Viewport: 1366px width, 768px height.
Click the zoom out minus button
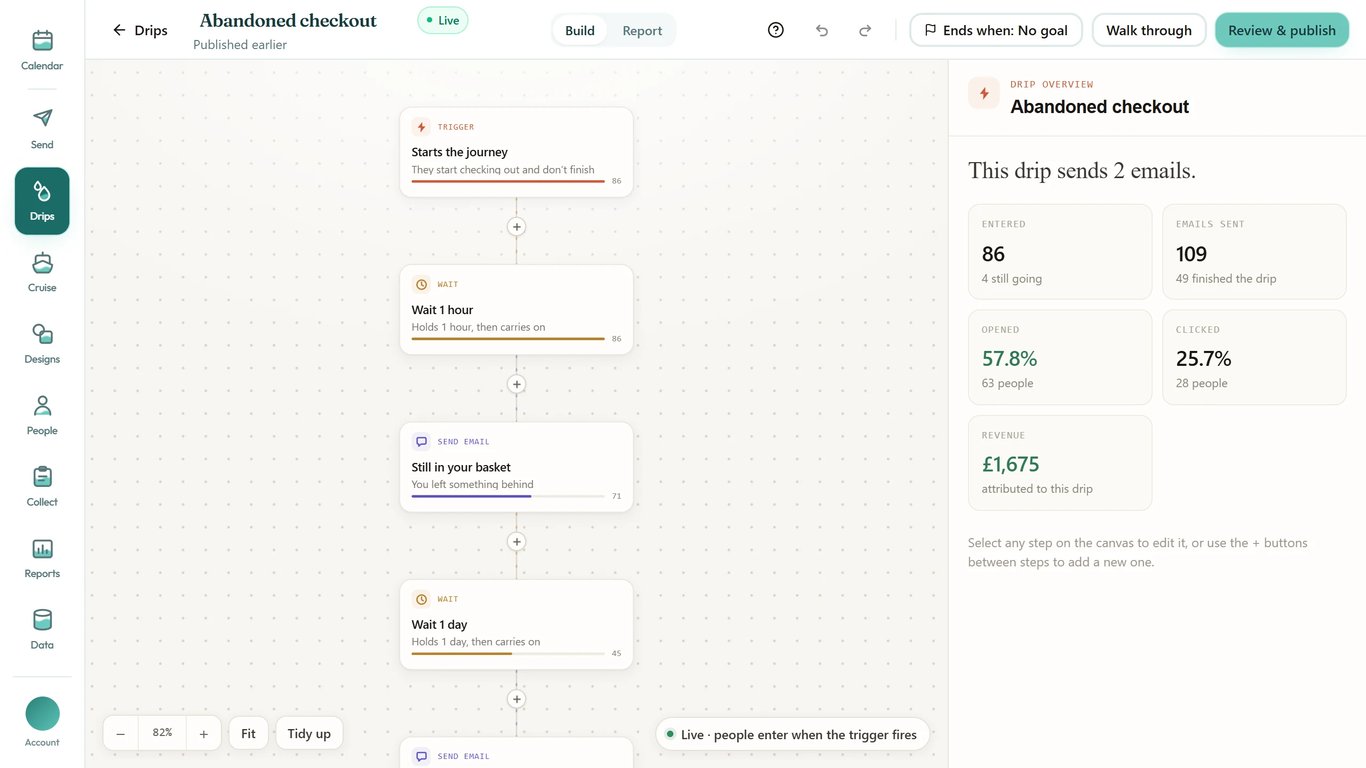click(x=120, y=733)
